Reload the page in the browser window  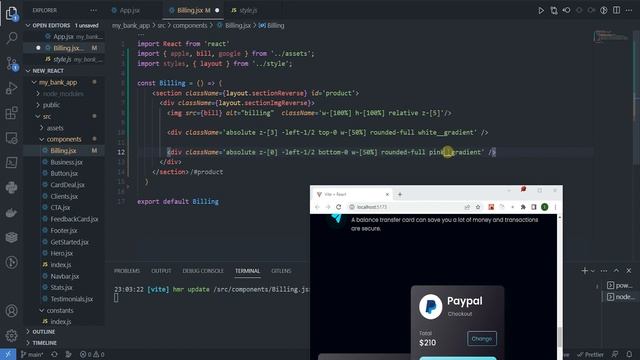point(338,207)
